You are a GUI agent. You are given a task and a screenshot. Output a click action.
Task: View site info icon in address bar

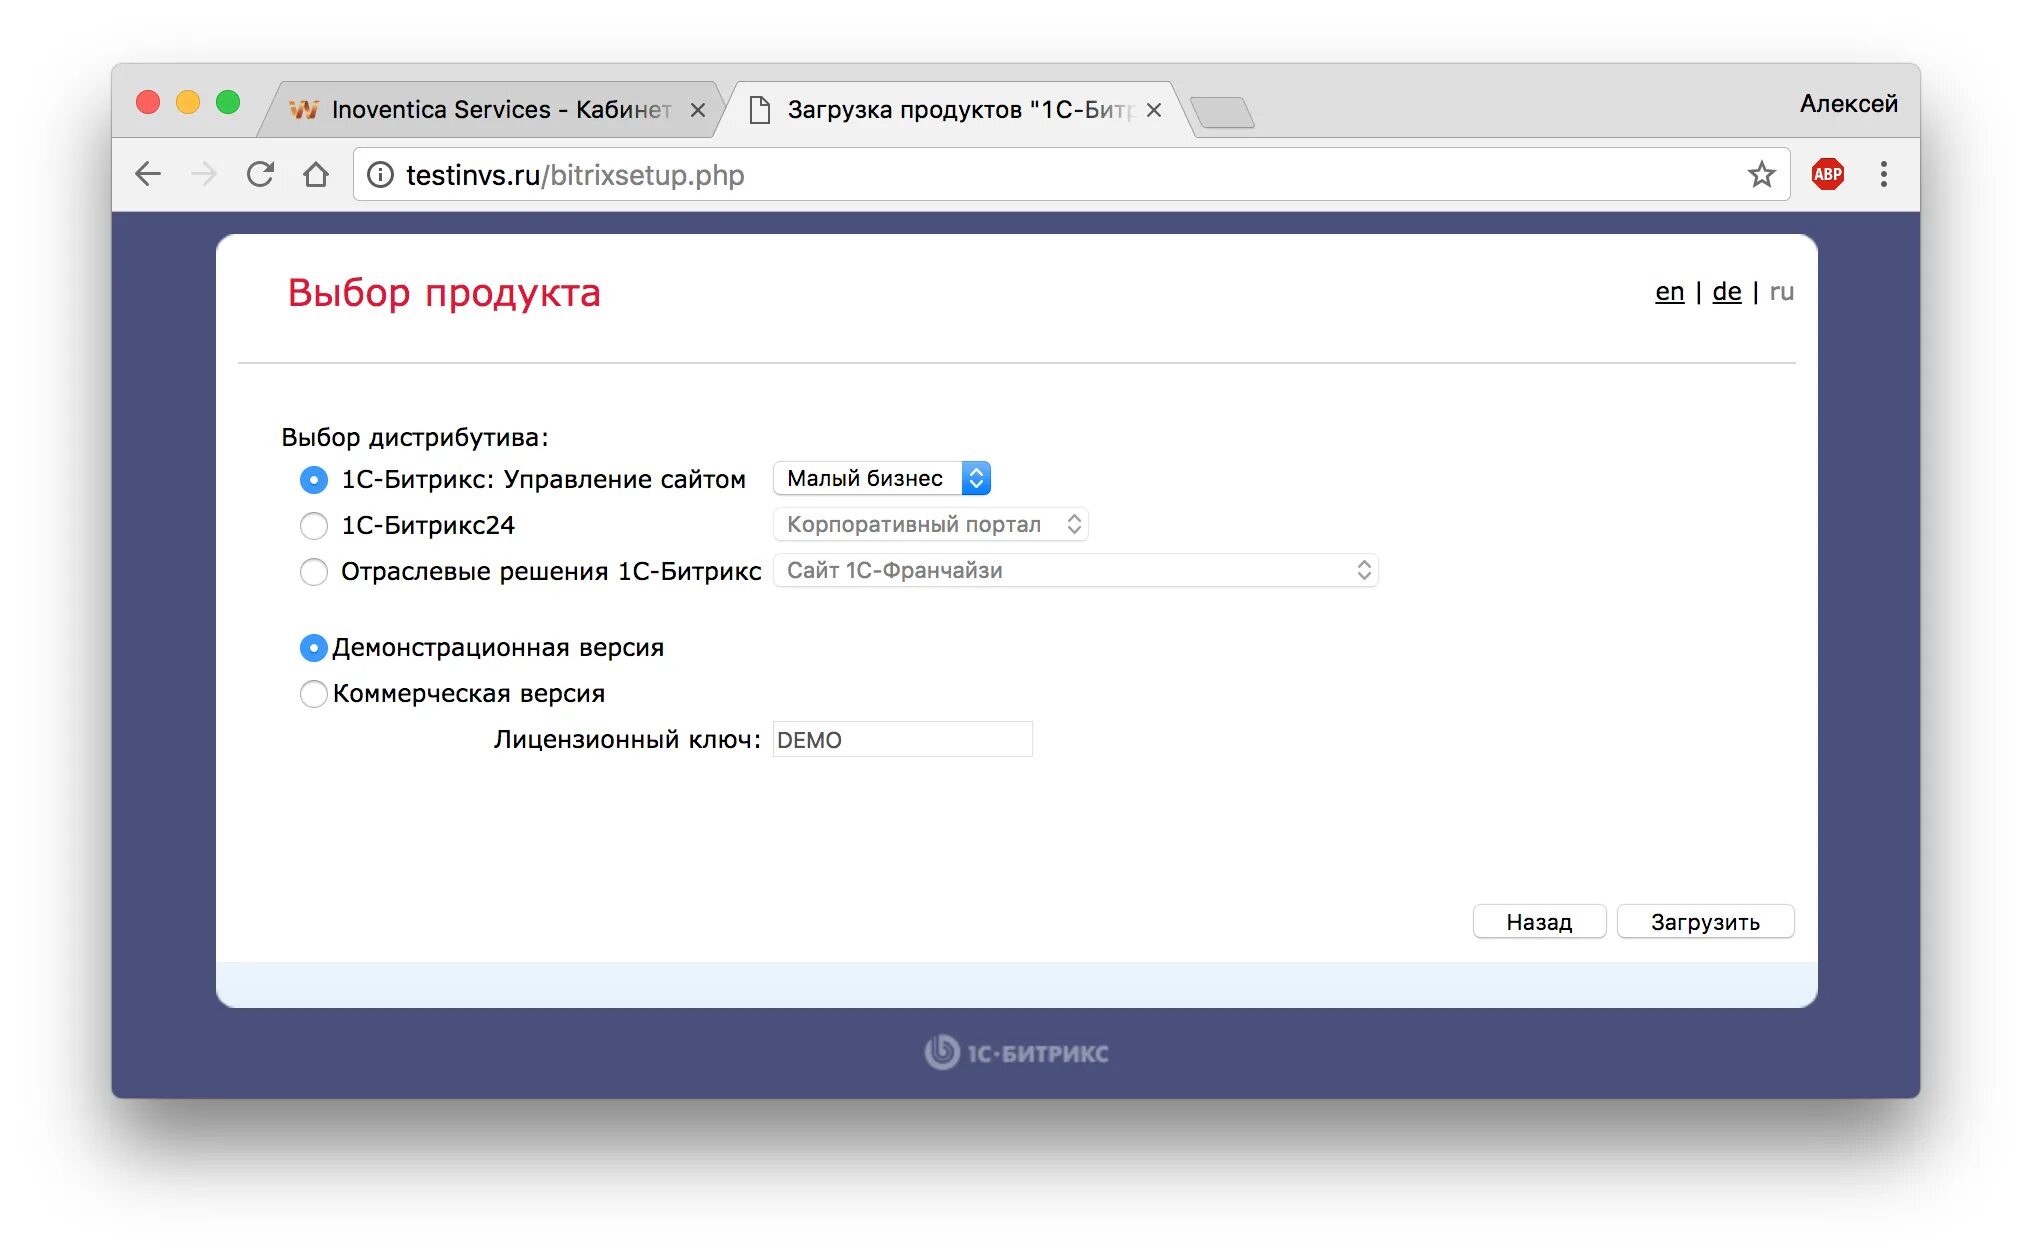tap(380, 175)
